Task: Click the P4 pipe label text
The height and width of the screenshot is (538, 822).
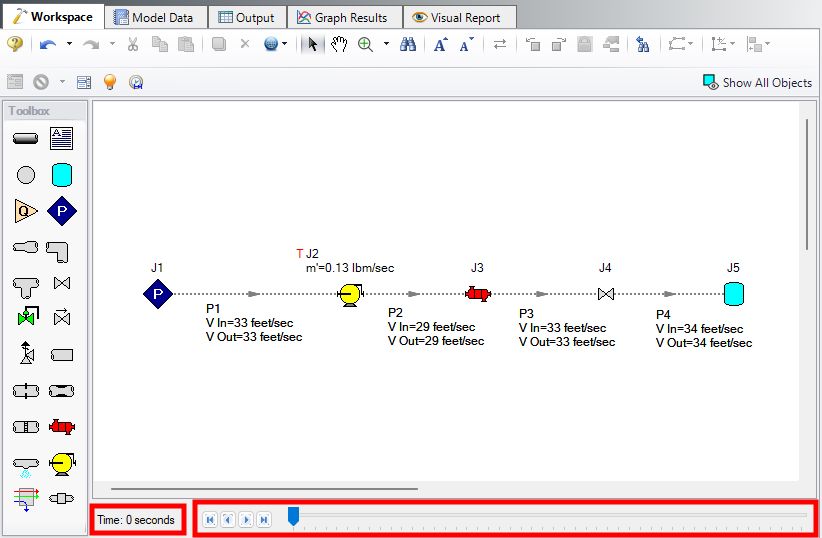Action: (704, 329)
